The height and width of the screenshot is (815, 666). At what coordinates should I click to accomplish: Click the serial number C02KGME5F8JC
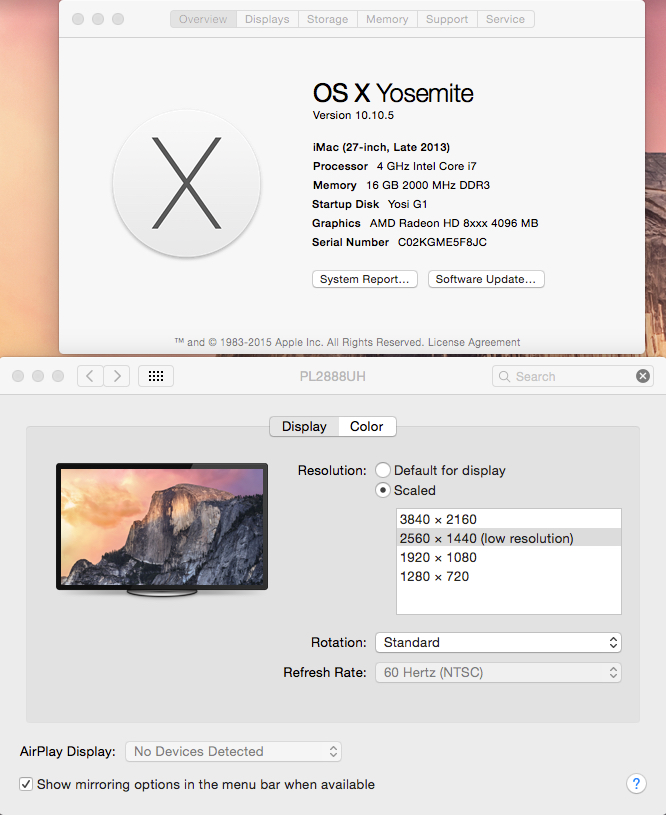(x=442, y=242)
